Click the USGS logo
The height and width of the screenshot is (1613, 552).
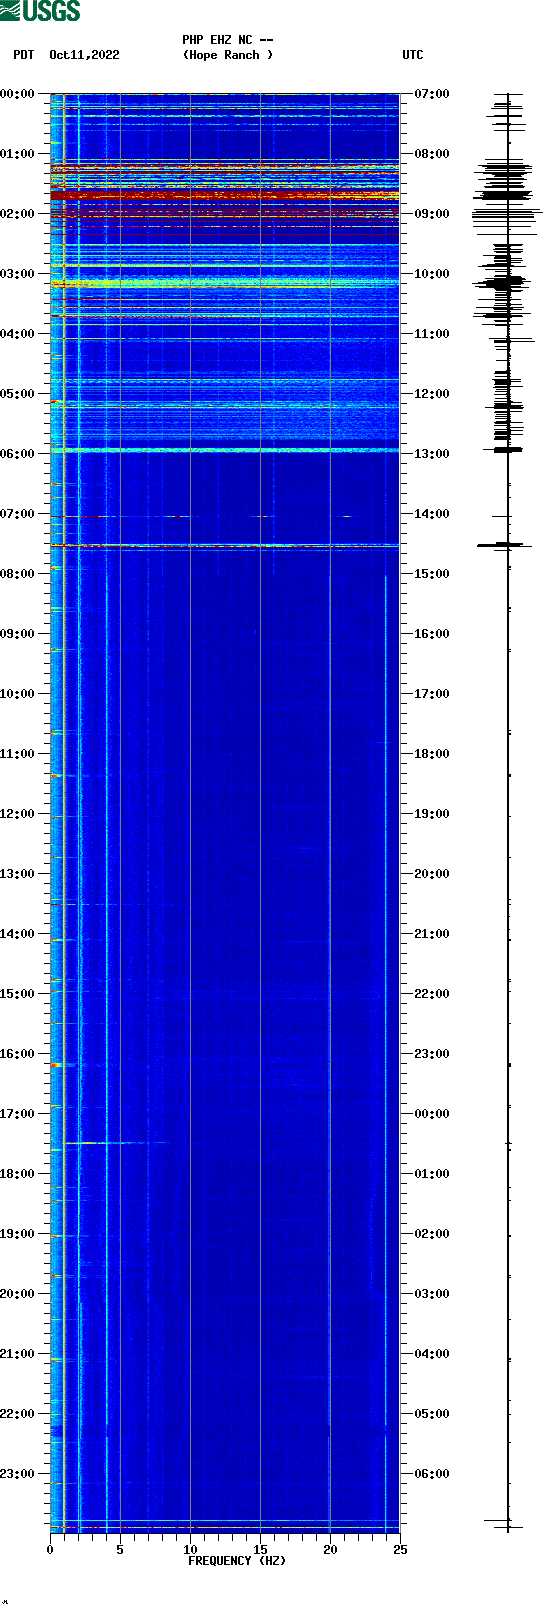[x=40, y=11]
